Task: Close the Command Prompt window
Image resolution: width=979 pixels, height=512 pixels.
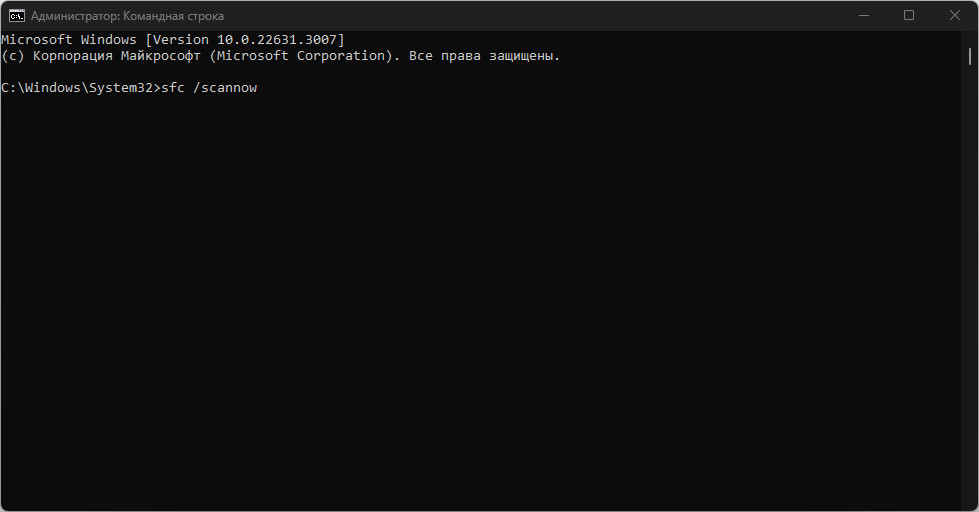Action: point(955,16)
